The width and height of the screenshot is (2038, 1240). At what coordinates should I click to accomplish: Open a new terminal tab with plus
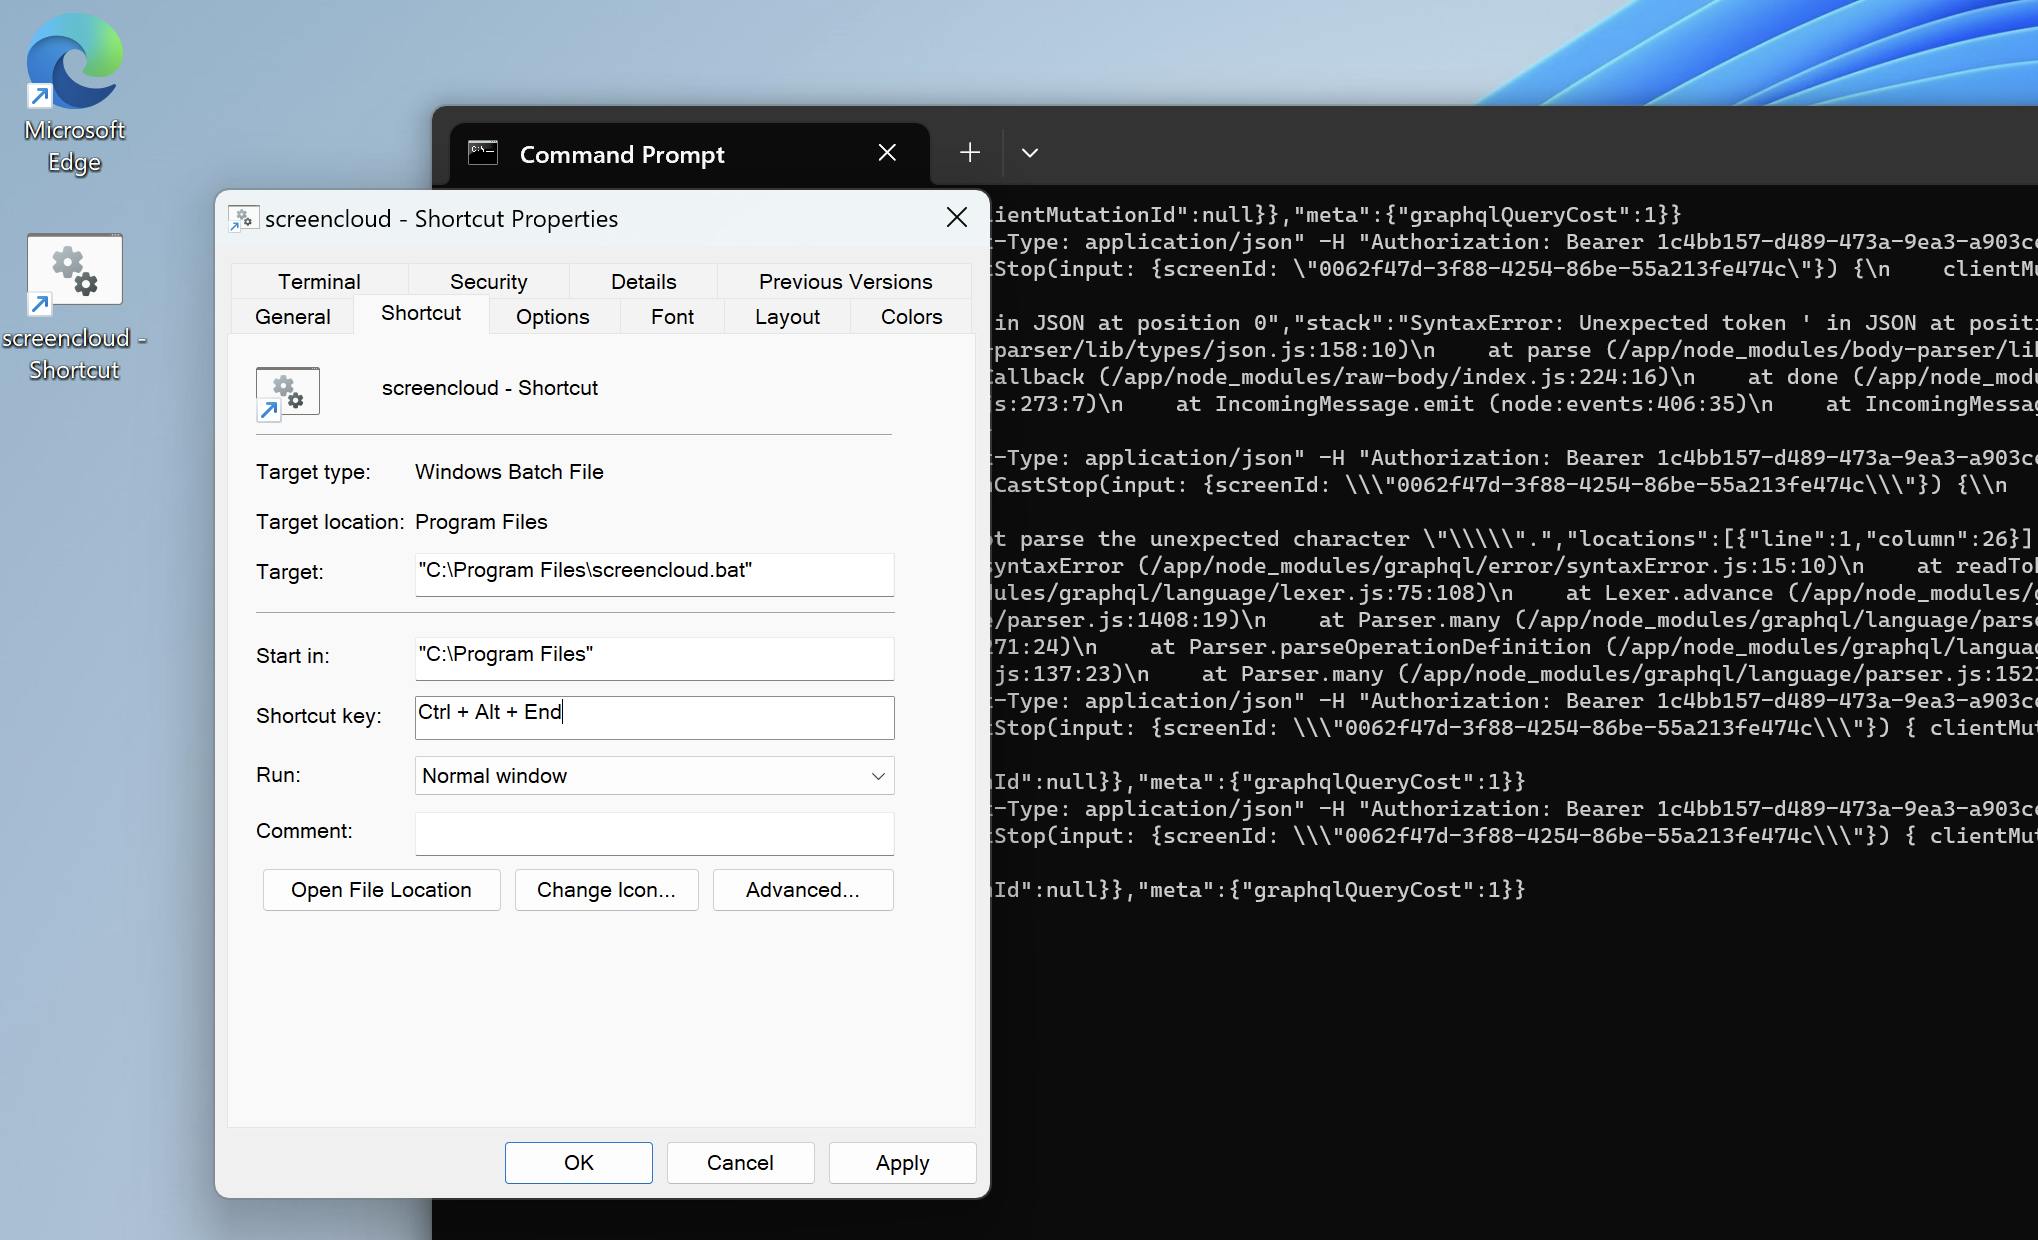[x=969, y=153]
